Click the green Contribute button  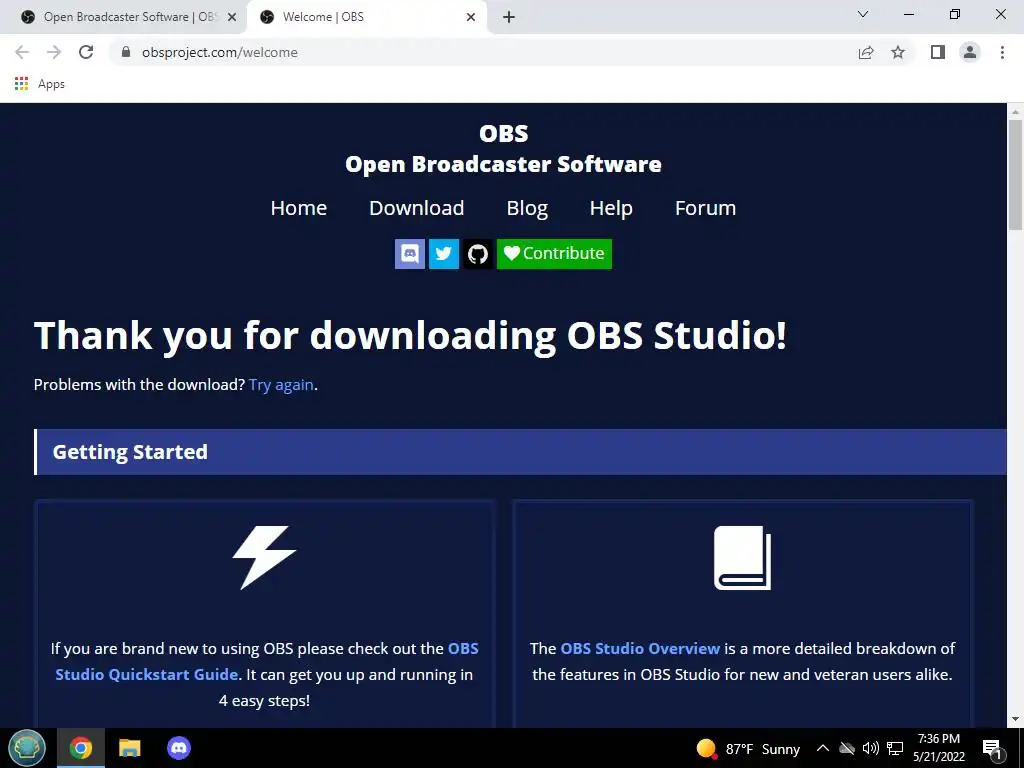click(554, 253)
